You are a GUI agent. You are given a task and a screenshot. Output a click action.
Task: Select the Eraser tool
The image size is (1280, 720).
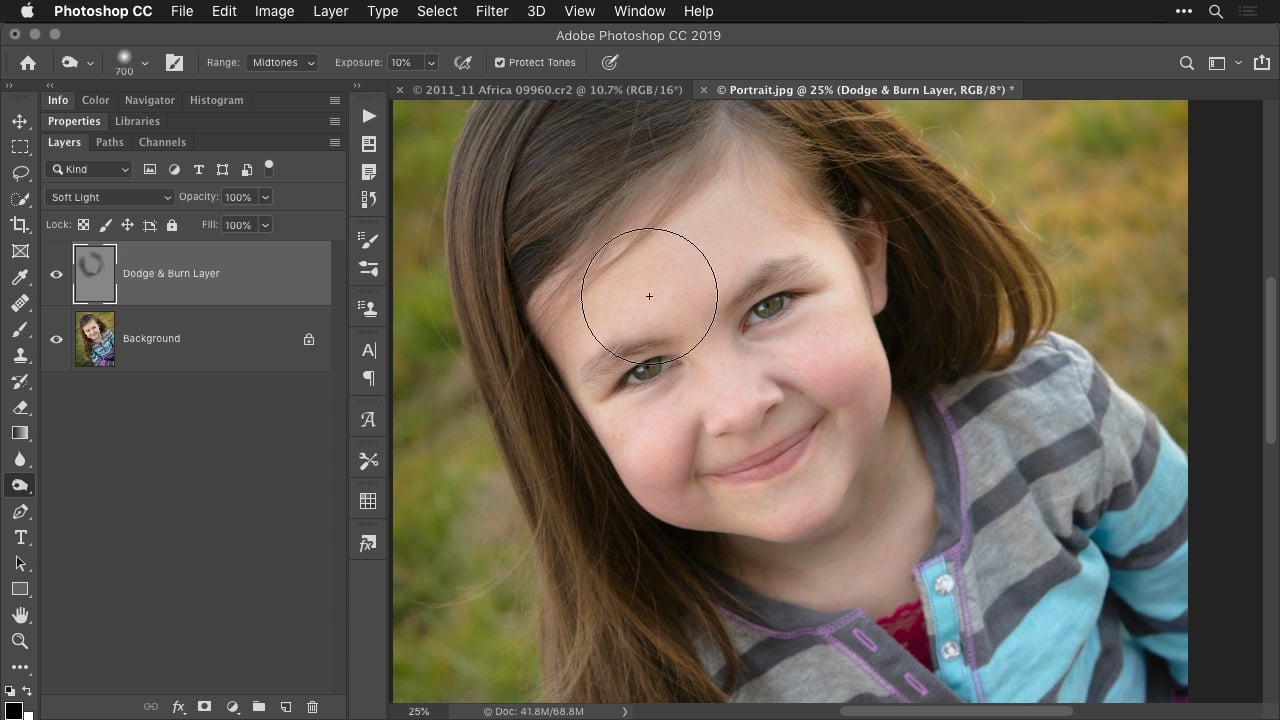point(20,407)
